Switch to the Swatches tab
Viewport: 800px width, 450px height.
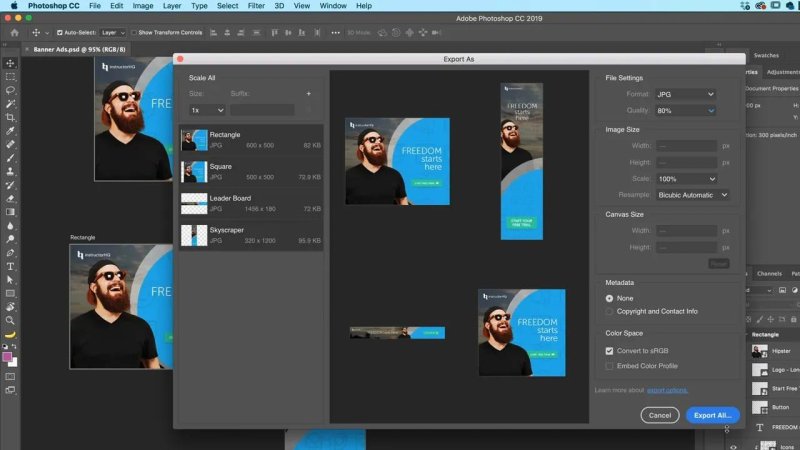[766, 55]
